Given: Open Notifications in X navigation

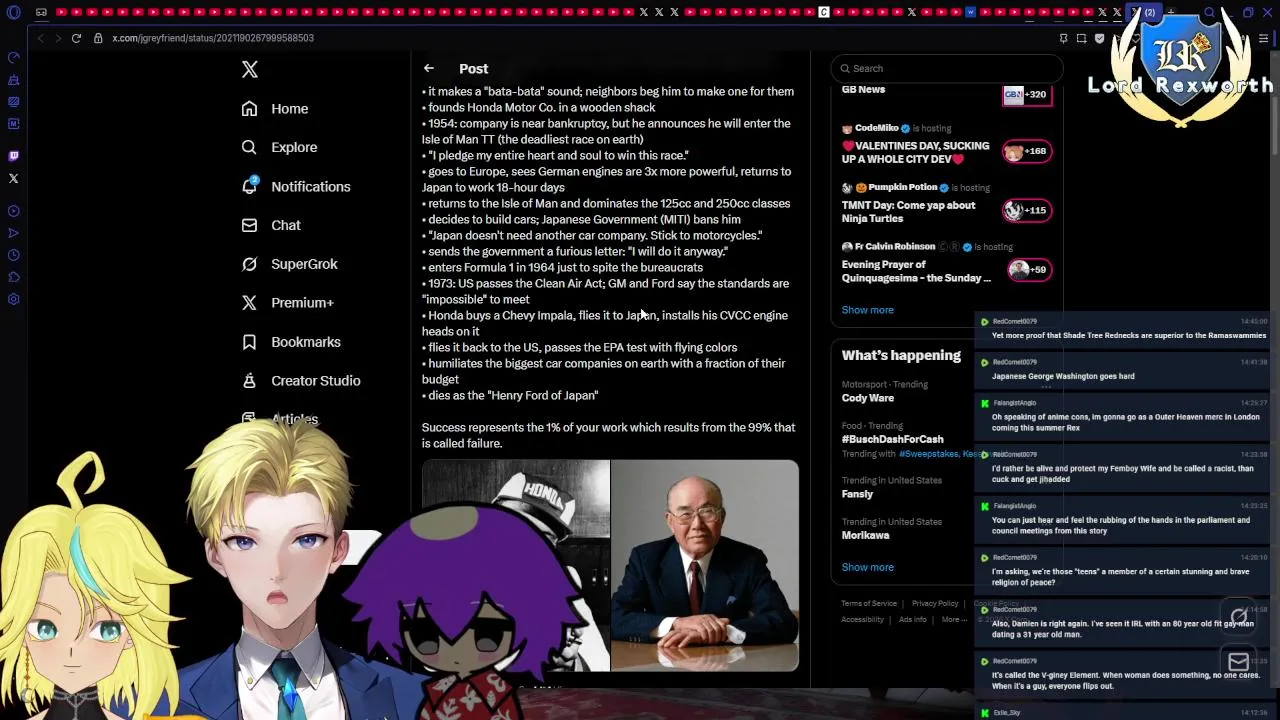Looking at the screenshot, I should [296, 187].
